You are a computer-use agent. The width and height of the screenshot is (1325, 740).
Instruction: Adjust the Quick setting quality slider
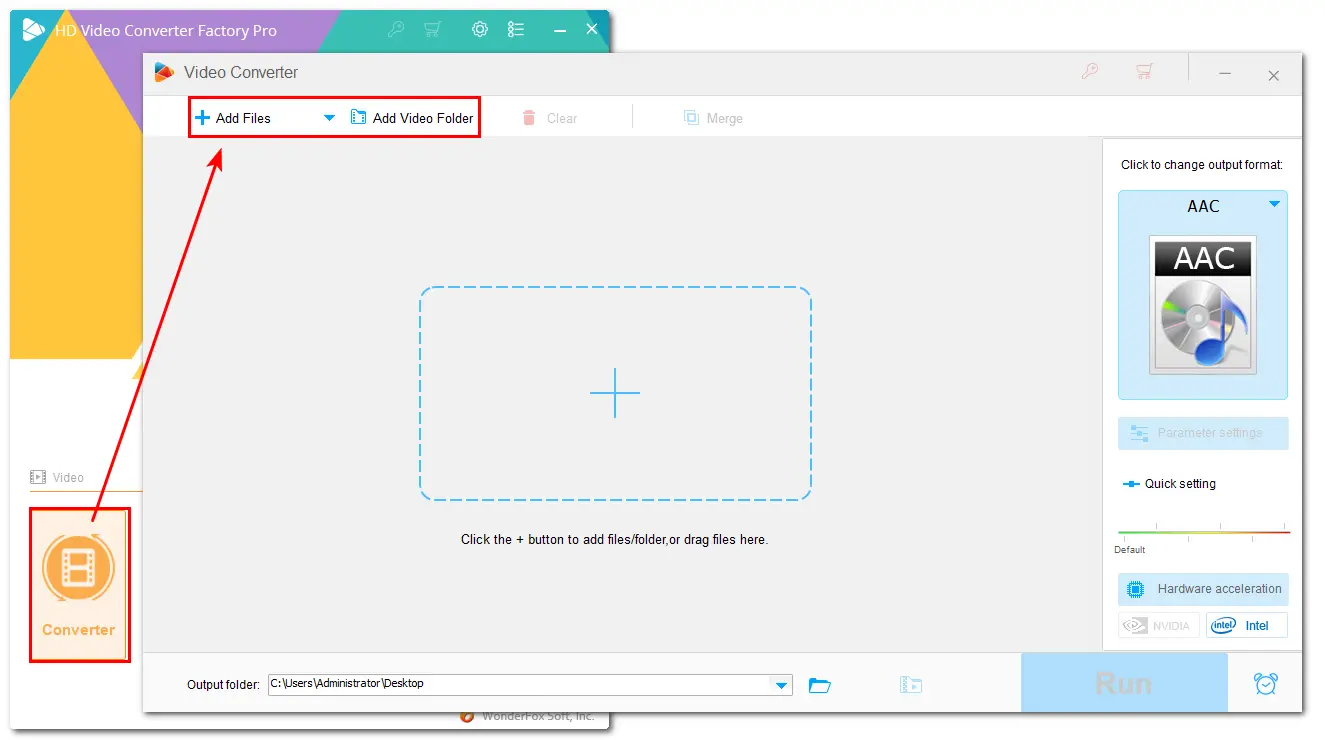point(1203,532)
